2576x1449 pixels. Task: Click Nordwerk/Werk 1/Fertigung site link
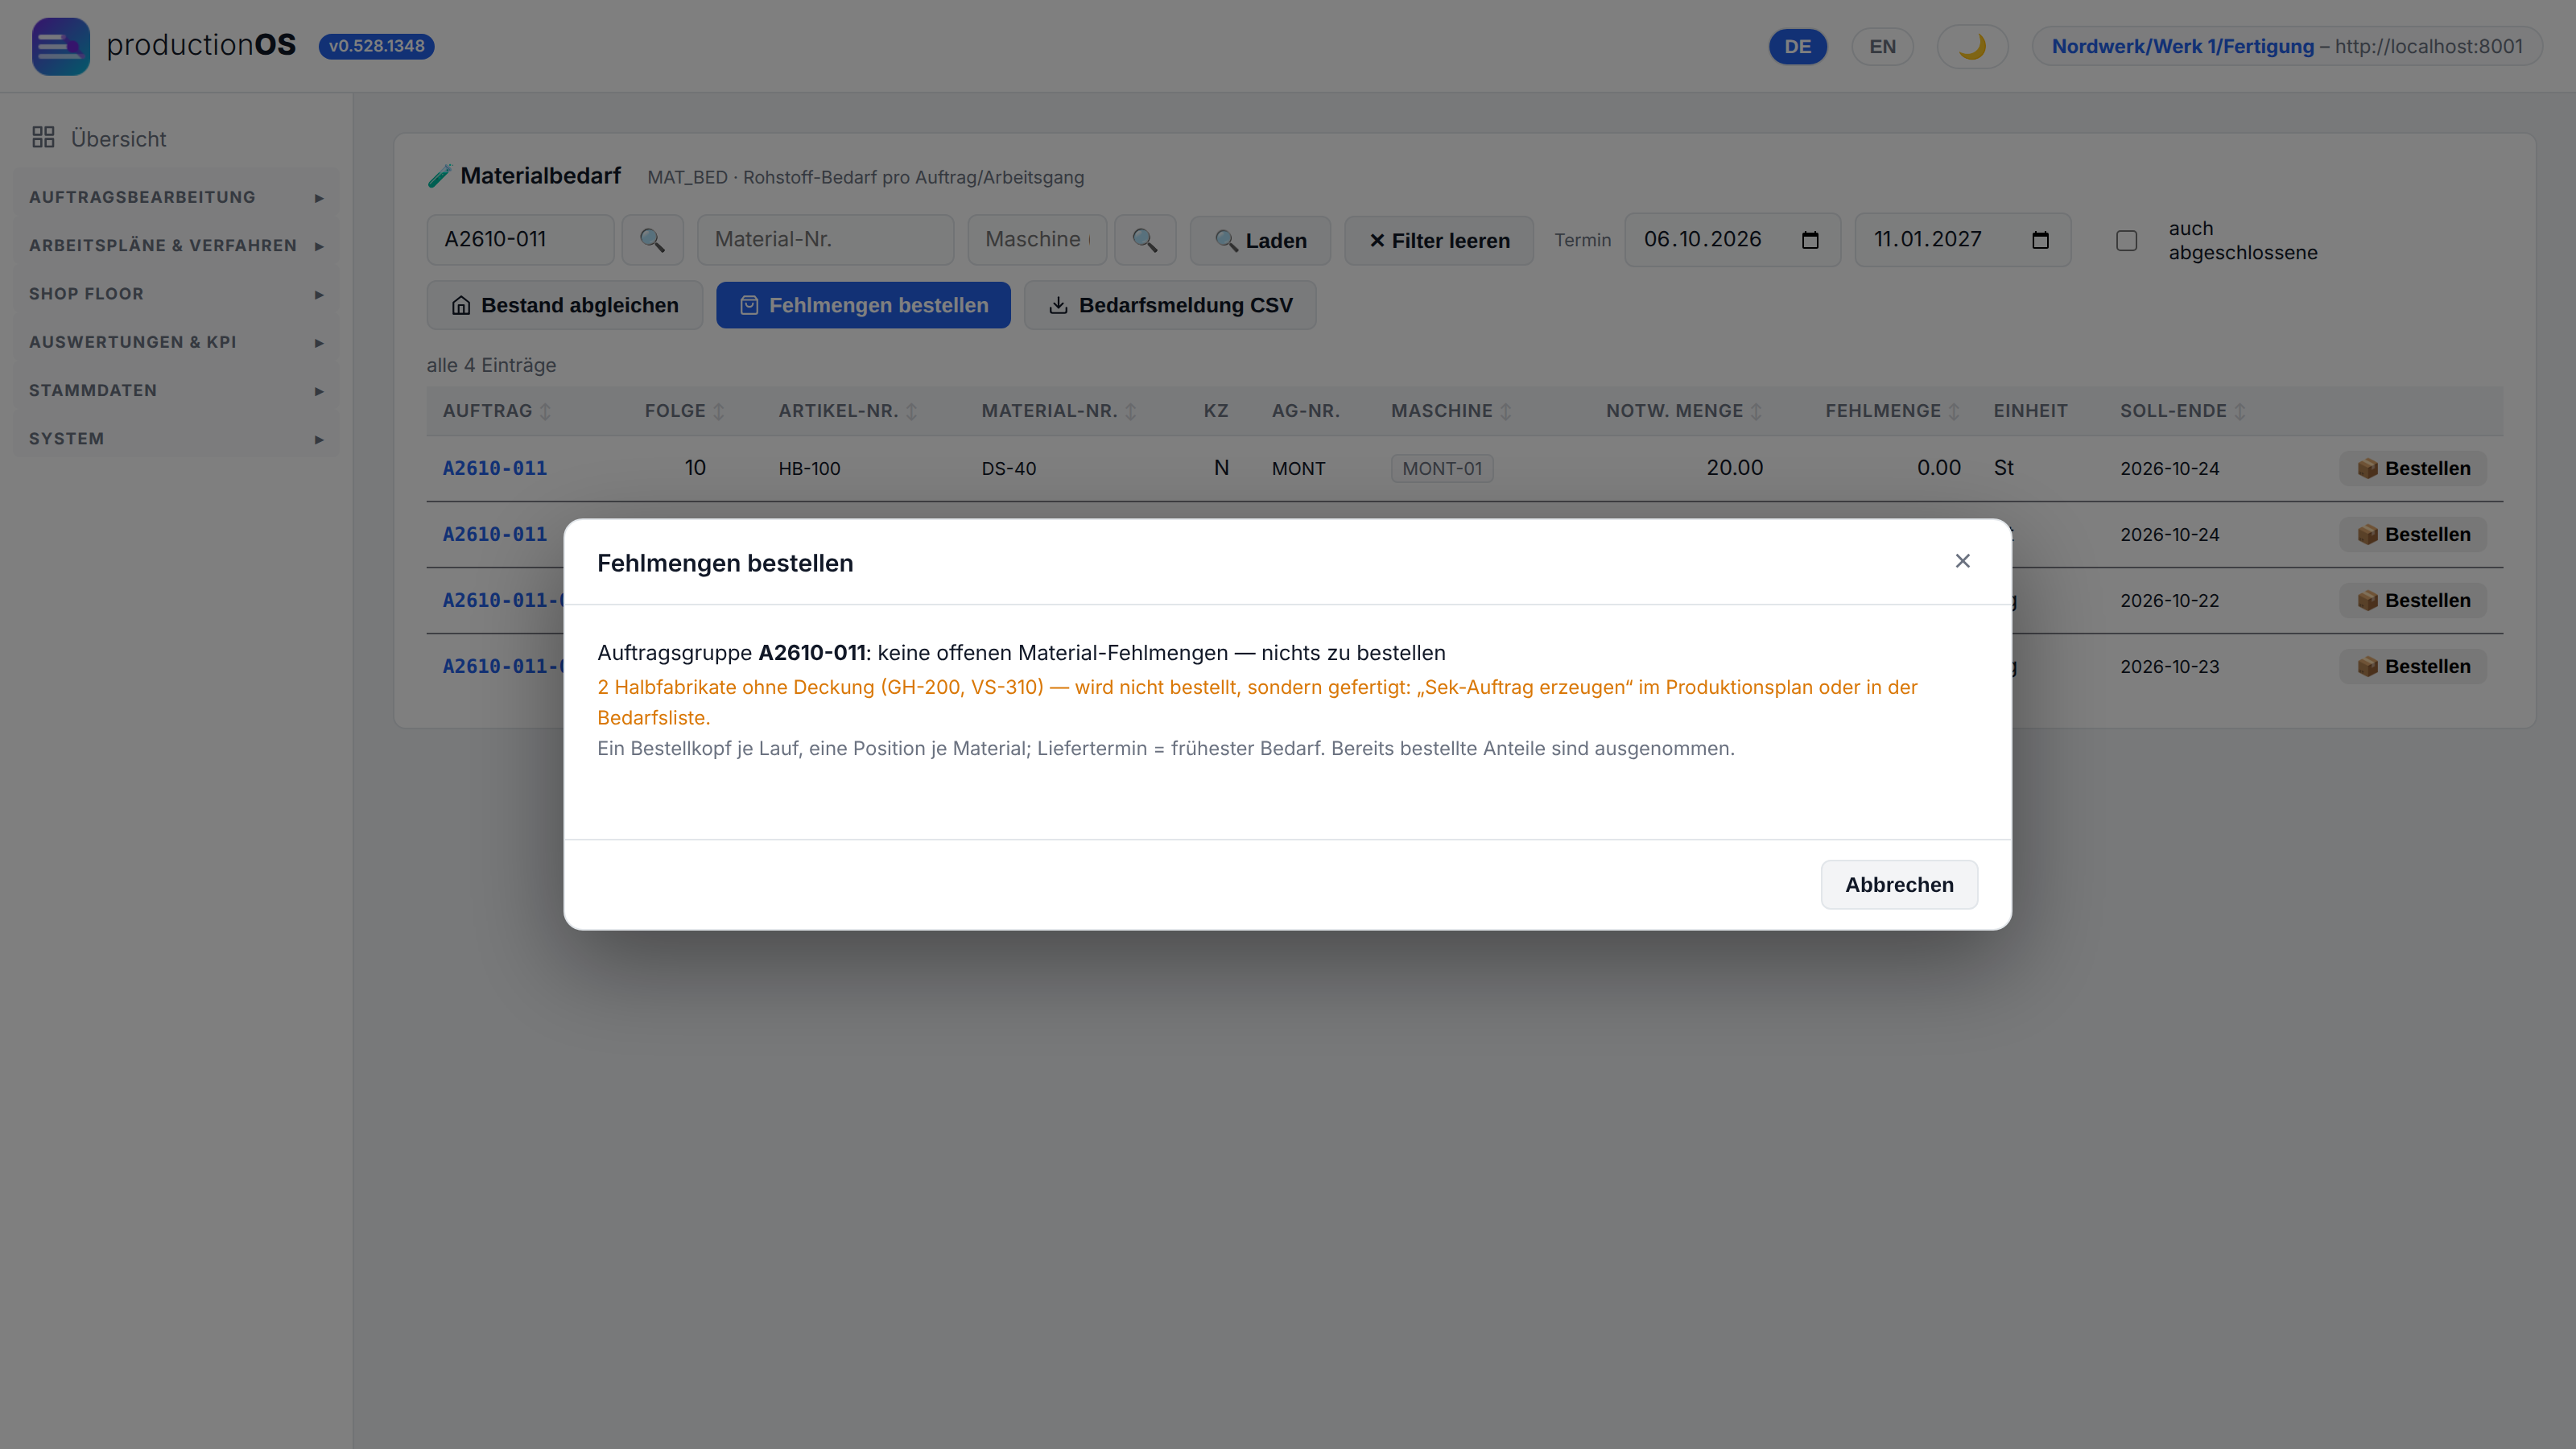tap(2183, 46)
